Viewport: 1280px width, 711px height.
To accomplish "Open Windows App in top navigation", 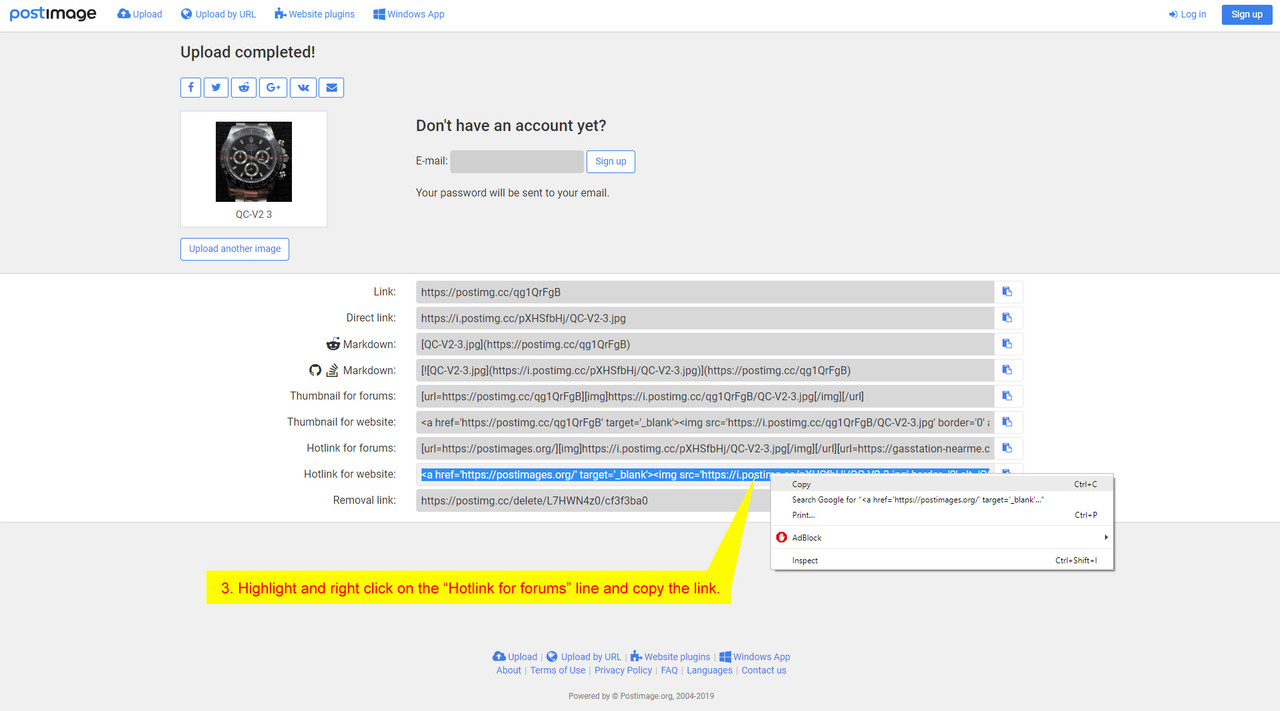I will pyautogui.click(x=409, y=14).
